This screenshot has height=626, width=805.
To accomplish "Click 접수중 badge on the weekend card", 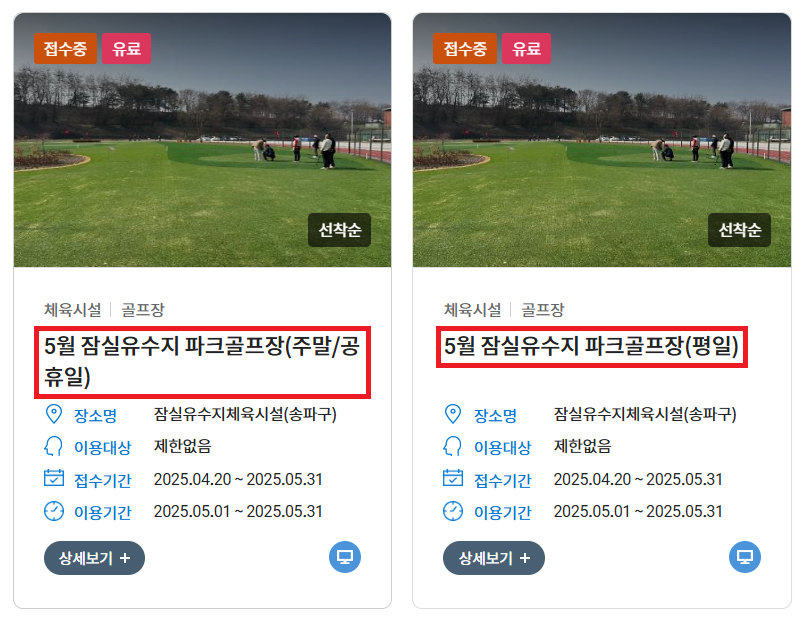I will pyautogui.click(x=65, y=49).
